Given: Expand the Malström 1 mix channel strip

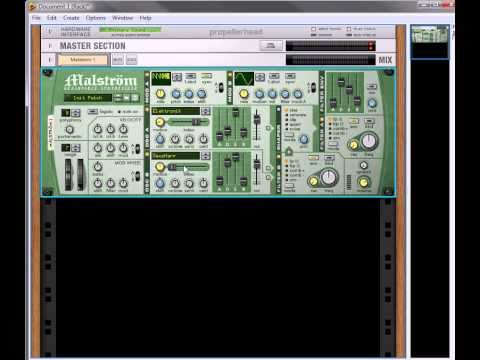Looking at the screenshot, I should point(50,60).
